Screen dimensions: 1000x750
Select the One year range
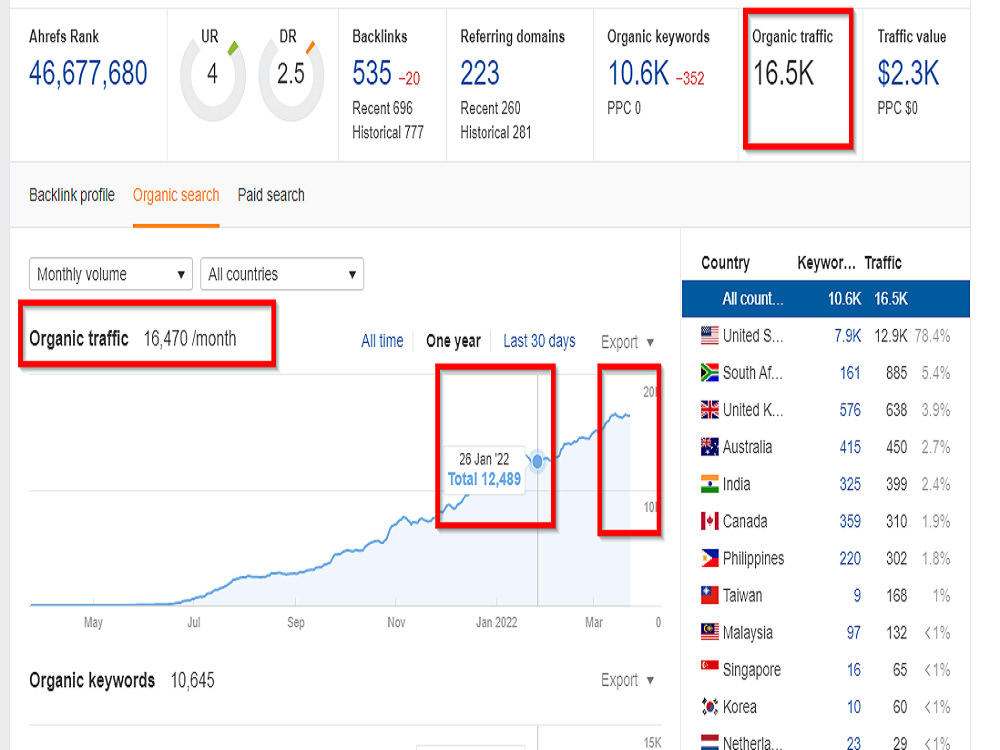(x=453, y=341)
